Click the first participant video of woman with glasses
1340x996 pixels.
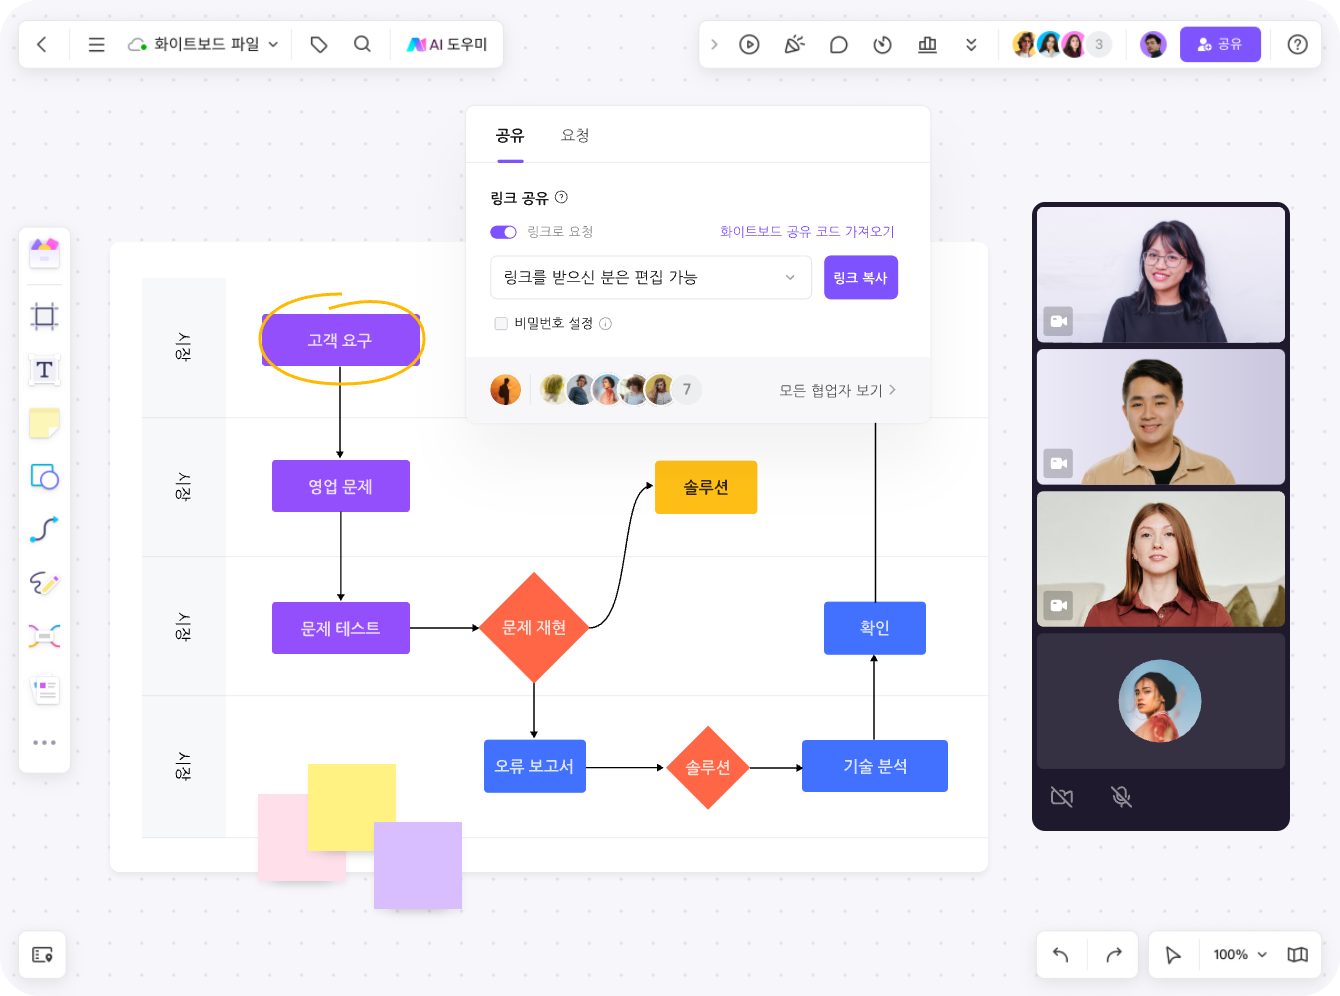(x=1161, y=275)
